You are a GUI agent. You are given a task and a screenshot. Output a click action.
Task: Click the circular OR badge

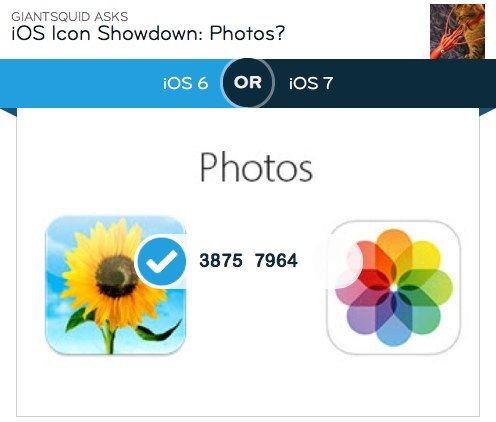tap(248, 83)
